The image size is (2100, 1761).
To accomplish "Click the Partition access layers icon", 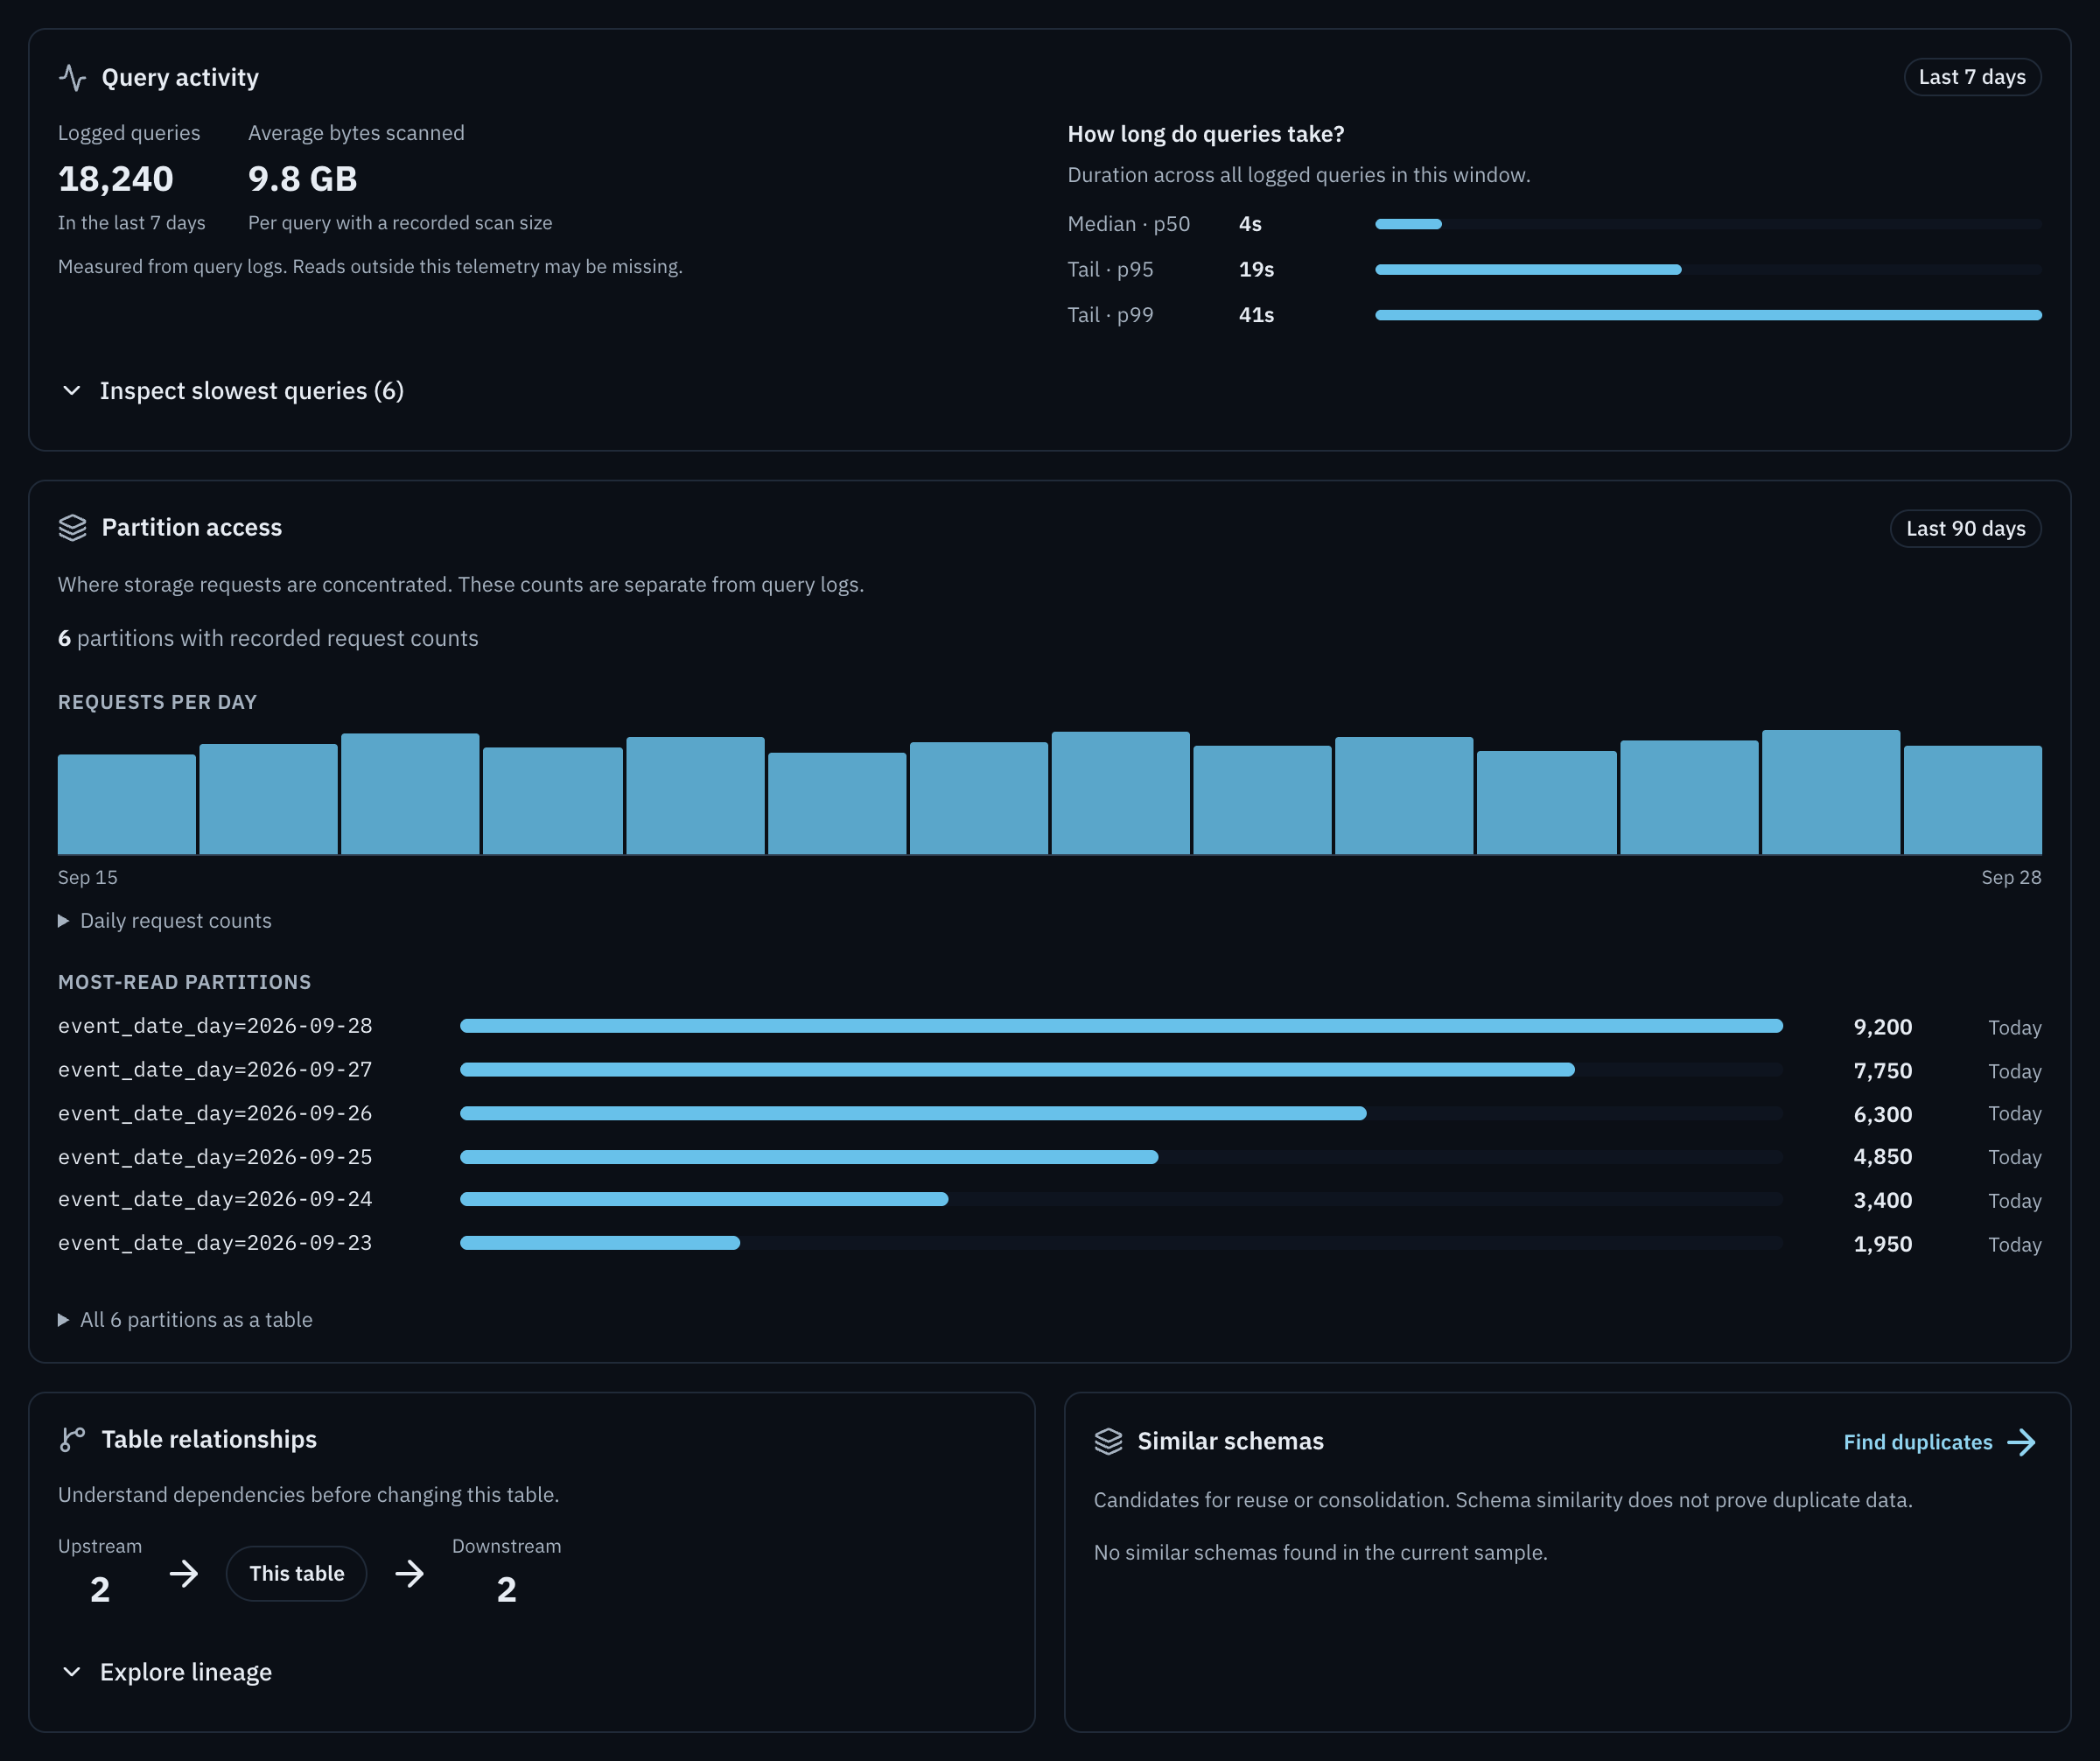I will (x=72, y=527).
